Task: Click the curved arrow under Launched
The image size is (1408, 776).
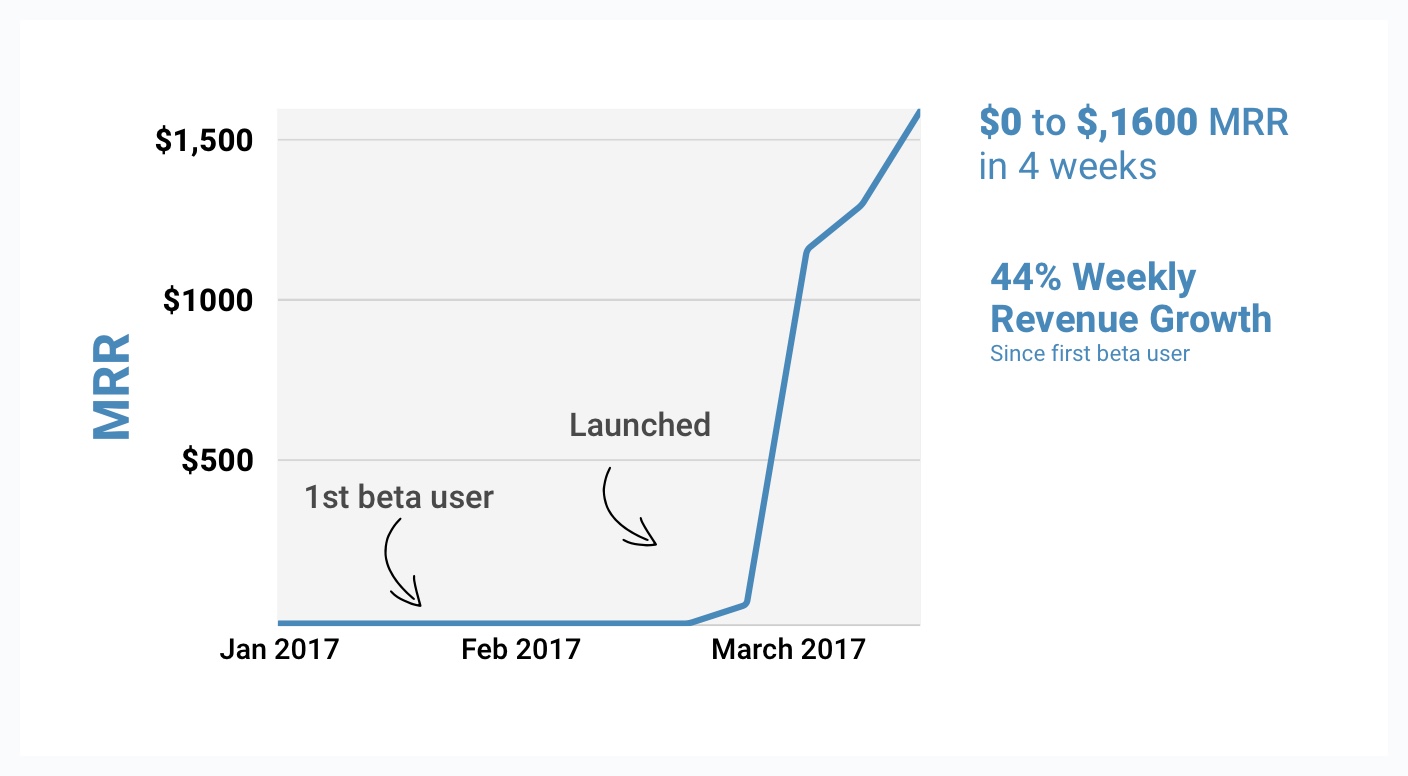Action: (x=628, y=506)
